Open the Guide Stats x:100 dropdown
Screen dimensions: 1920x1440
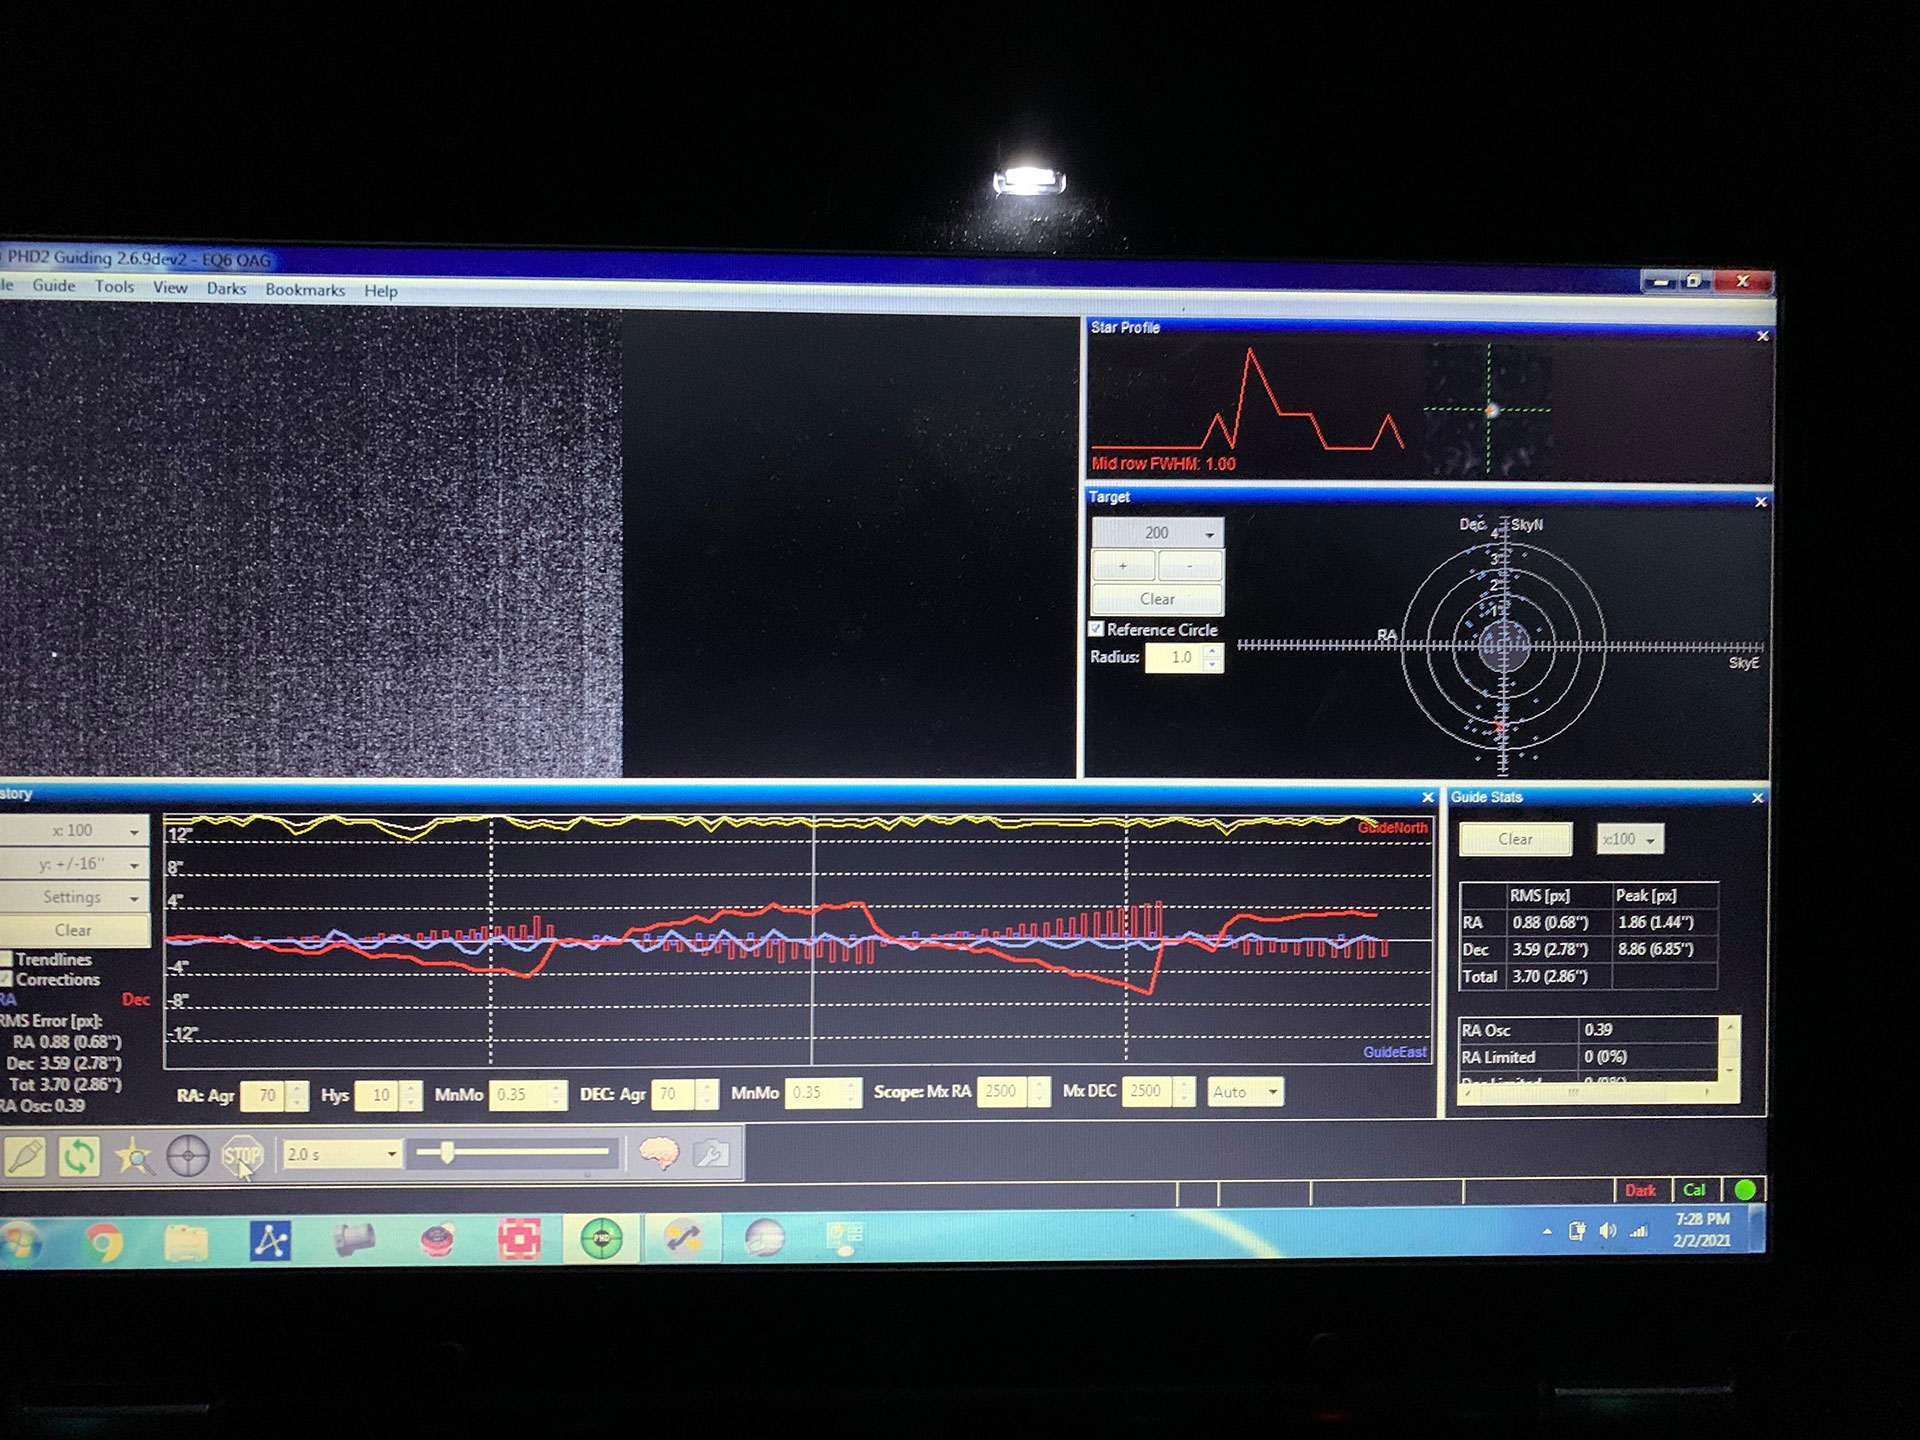(x=1630, y=839)
